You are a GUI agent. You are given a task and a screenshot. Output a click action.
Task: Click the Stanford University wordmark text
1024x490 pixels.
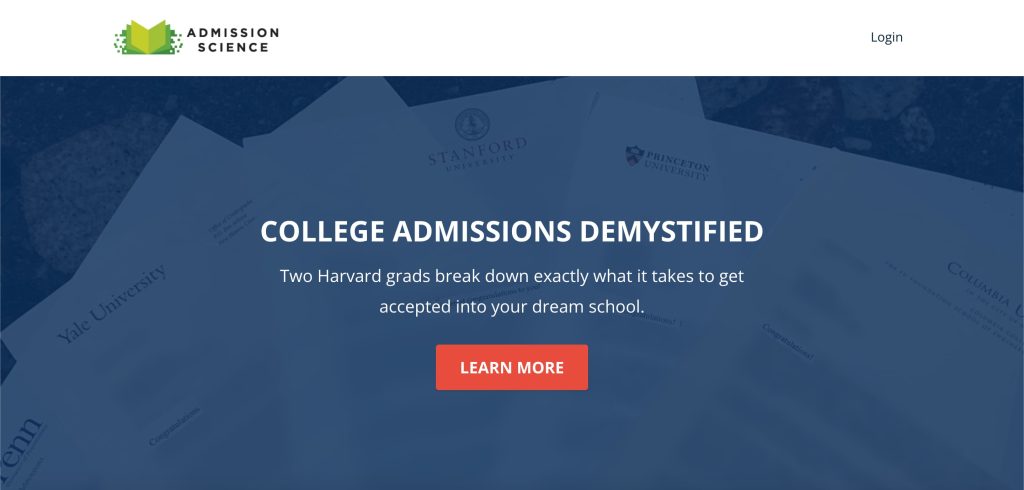coord(477,154)
